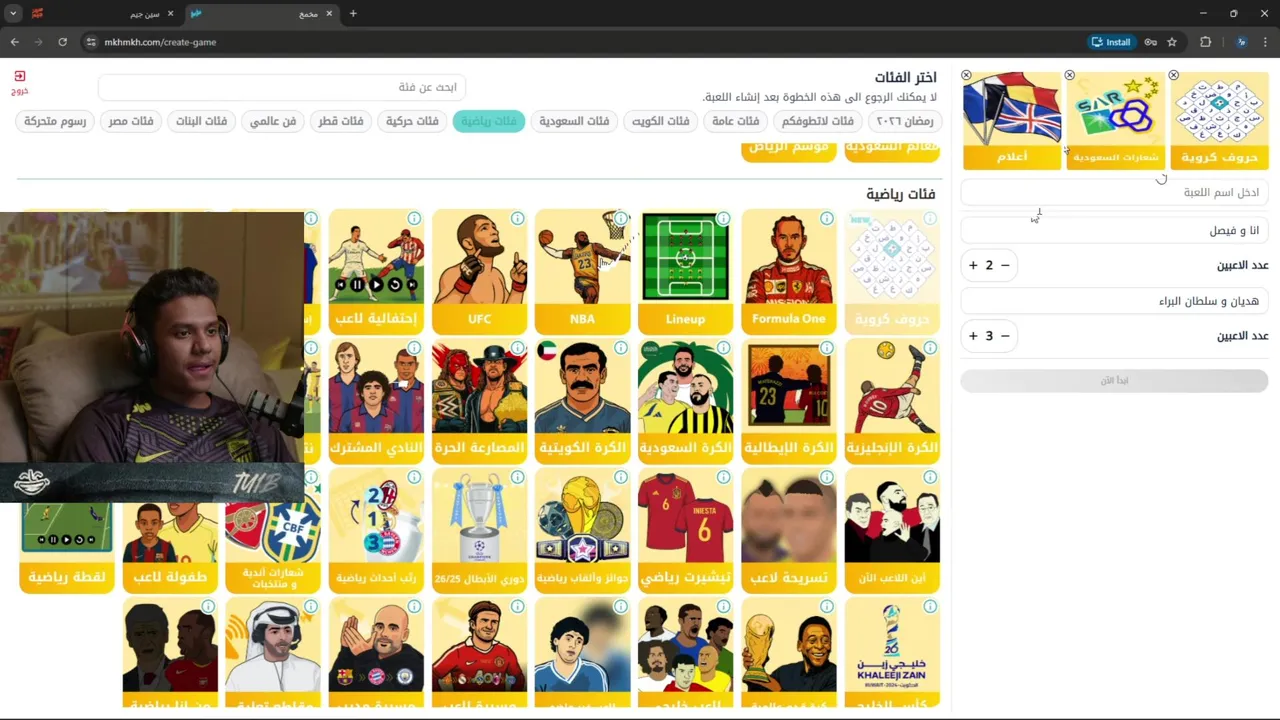This screenshot has width=1280, height=720.
Task: Select the فن عالمي category tab
Action: coord(273,121)
